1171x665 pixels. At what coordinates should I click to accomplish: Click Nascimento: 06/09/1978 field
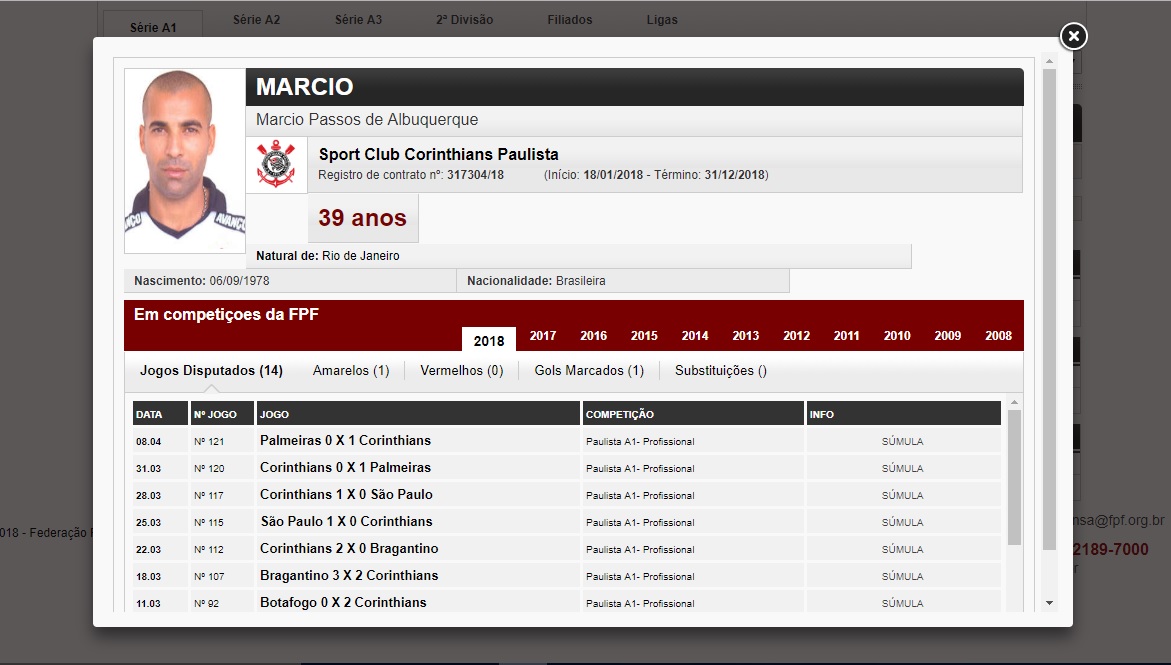291,281
